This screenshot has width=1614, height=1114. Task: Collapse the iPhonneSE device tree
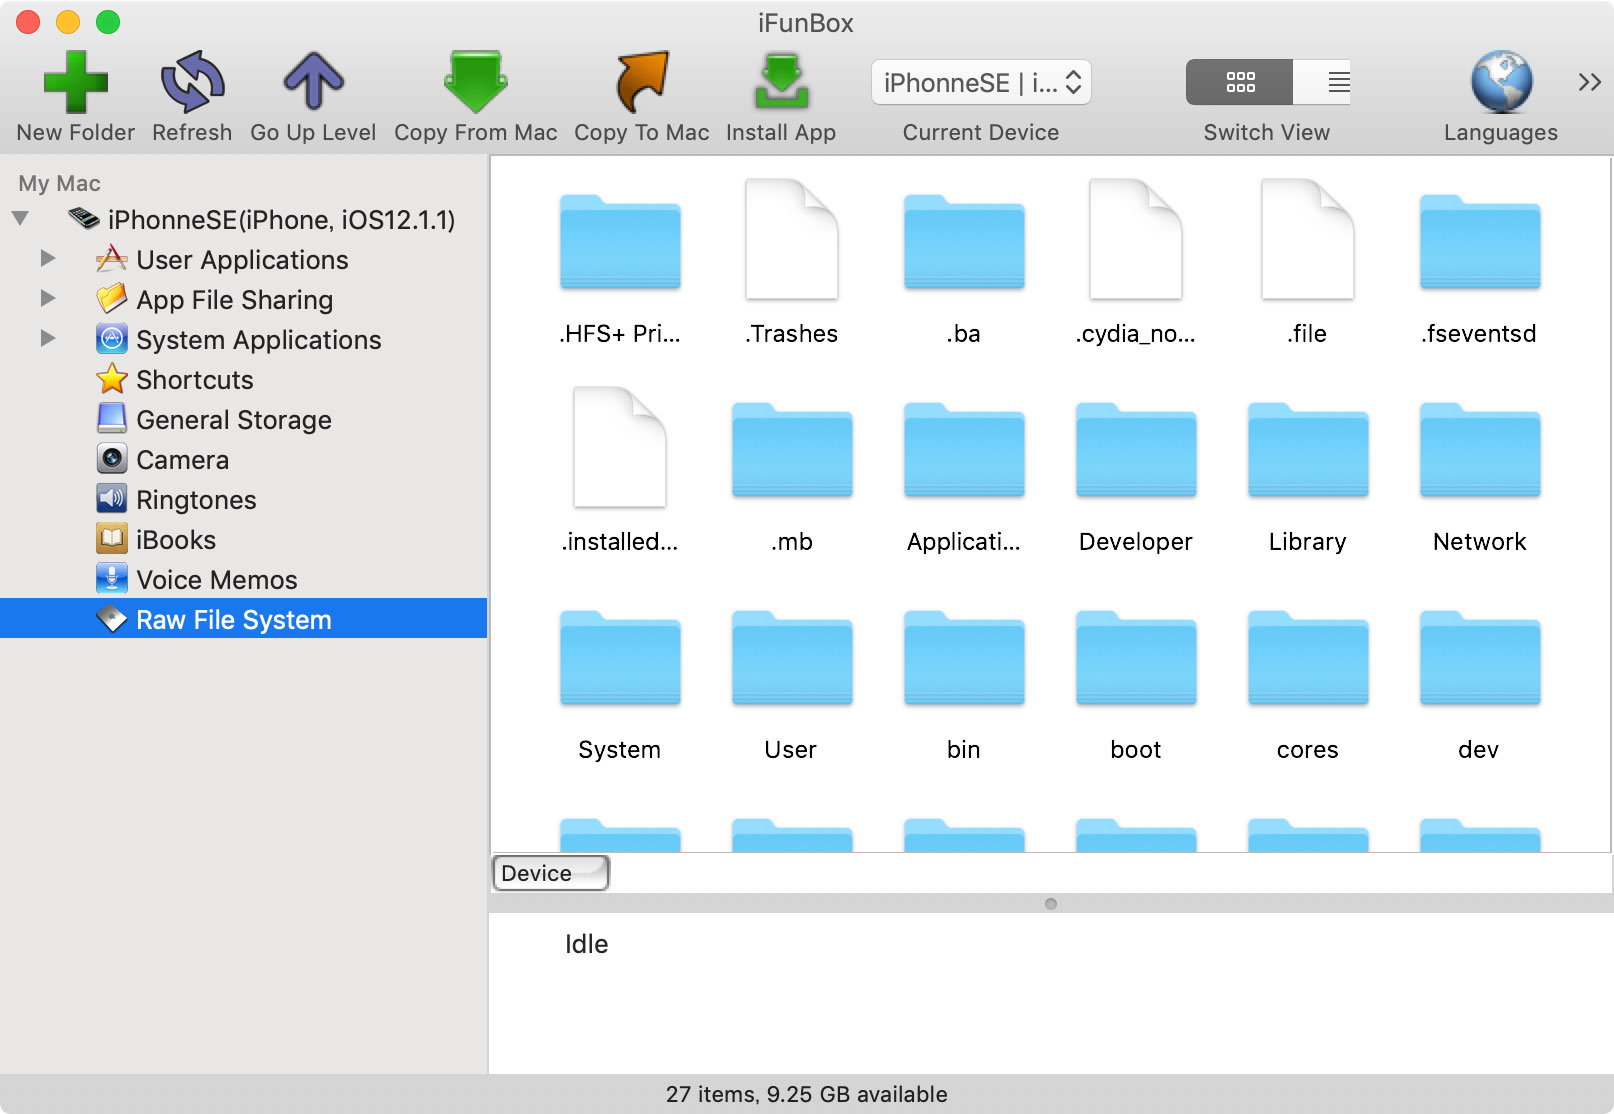click(x=20, y=219)
